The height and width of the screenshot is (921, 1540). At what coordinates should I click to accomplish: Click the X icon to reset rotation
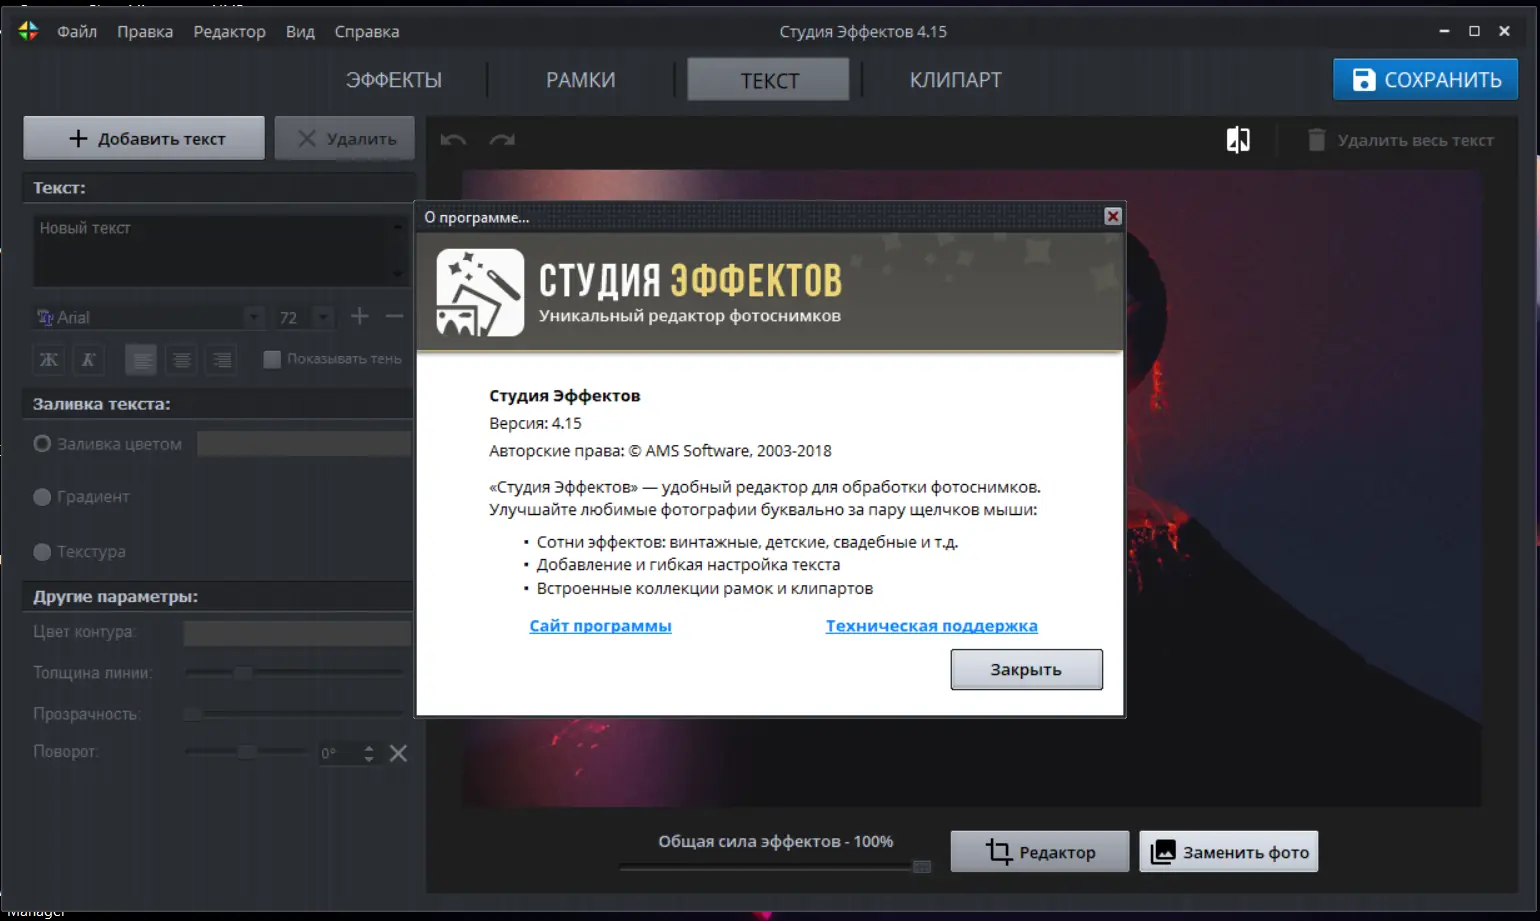tap(397, 752)
